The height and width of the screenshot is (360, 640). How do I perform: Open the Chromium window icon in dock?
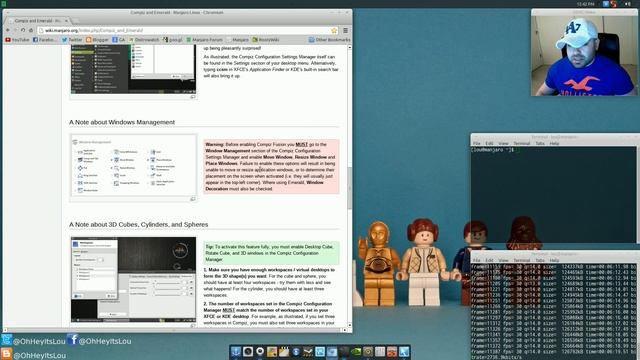point(332,351)
